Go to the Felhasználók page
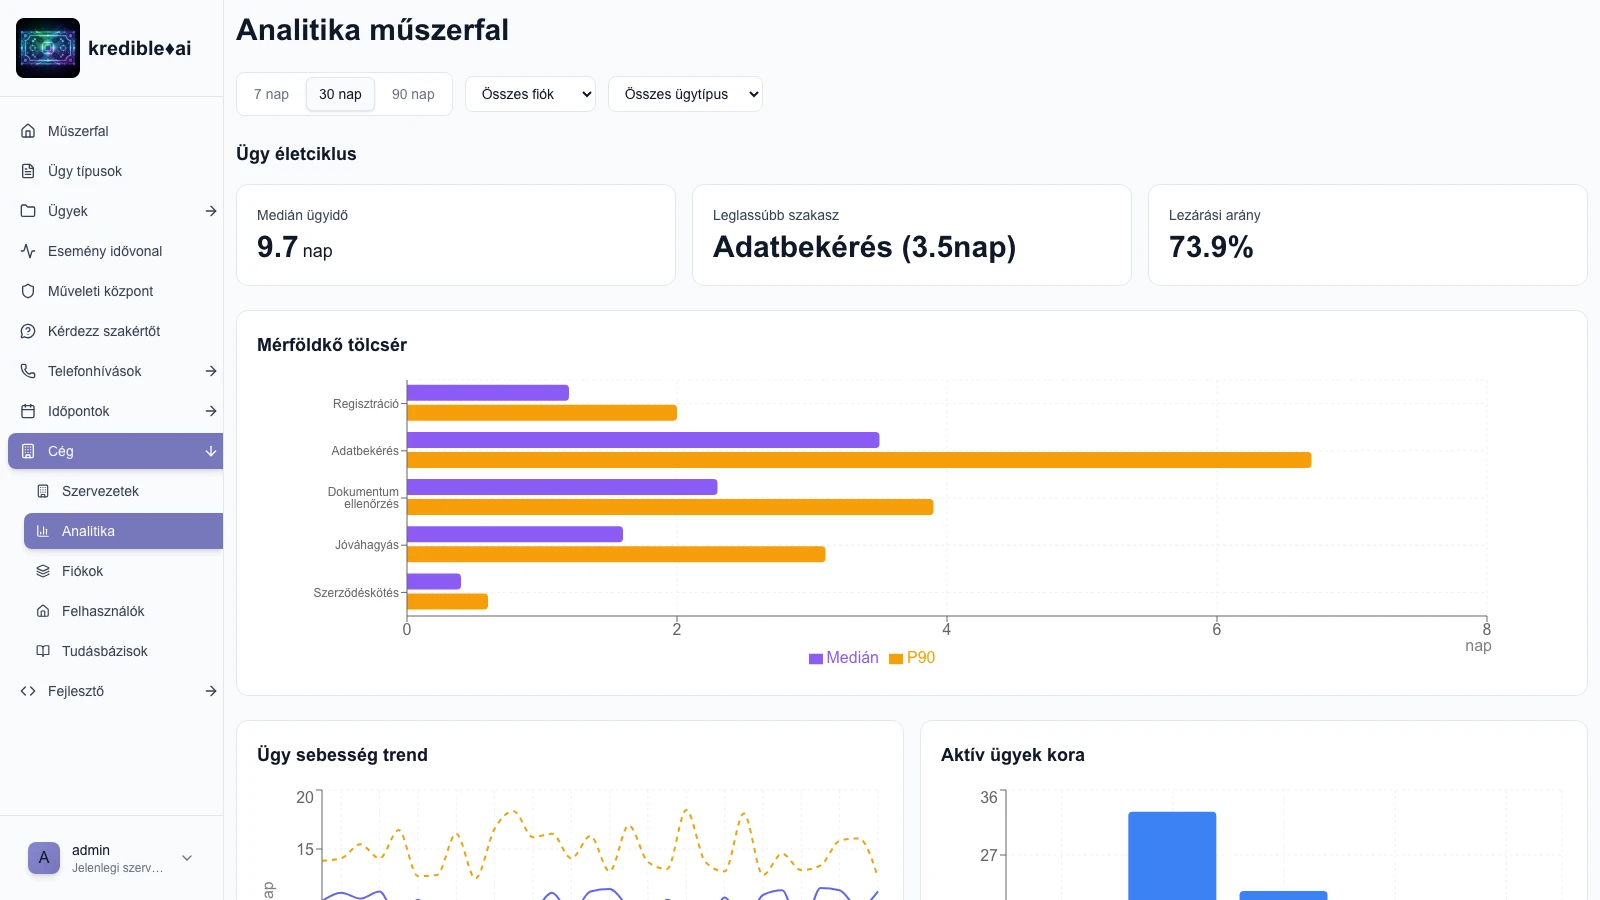The image size is (1600, 900). tap(103, 611)
